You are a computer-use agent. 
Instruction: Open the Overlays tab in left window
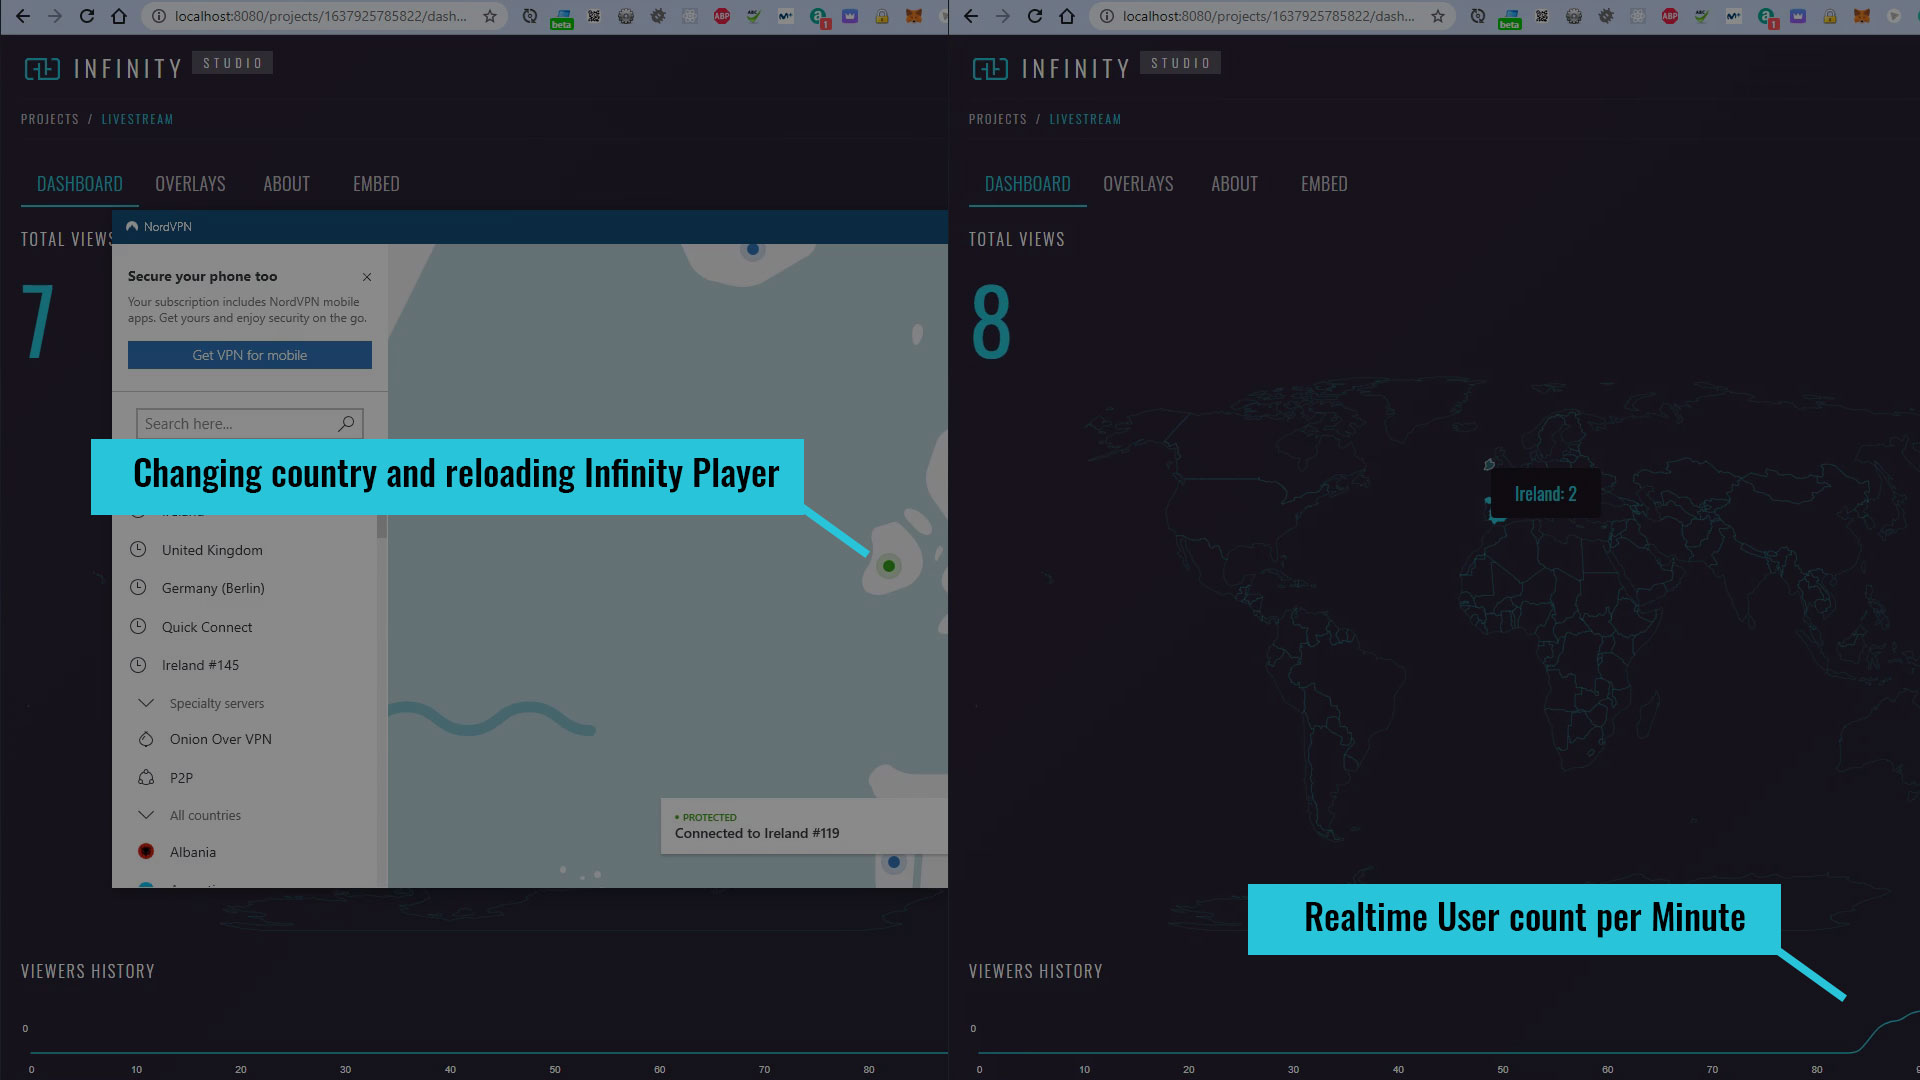click(190, 184)
